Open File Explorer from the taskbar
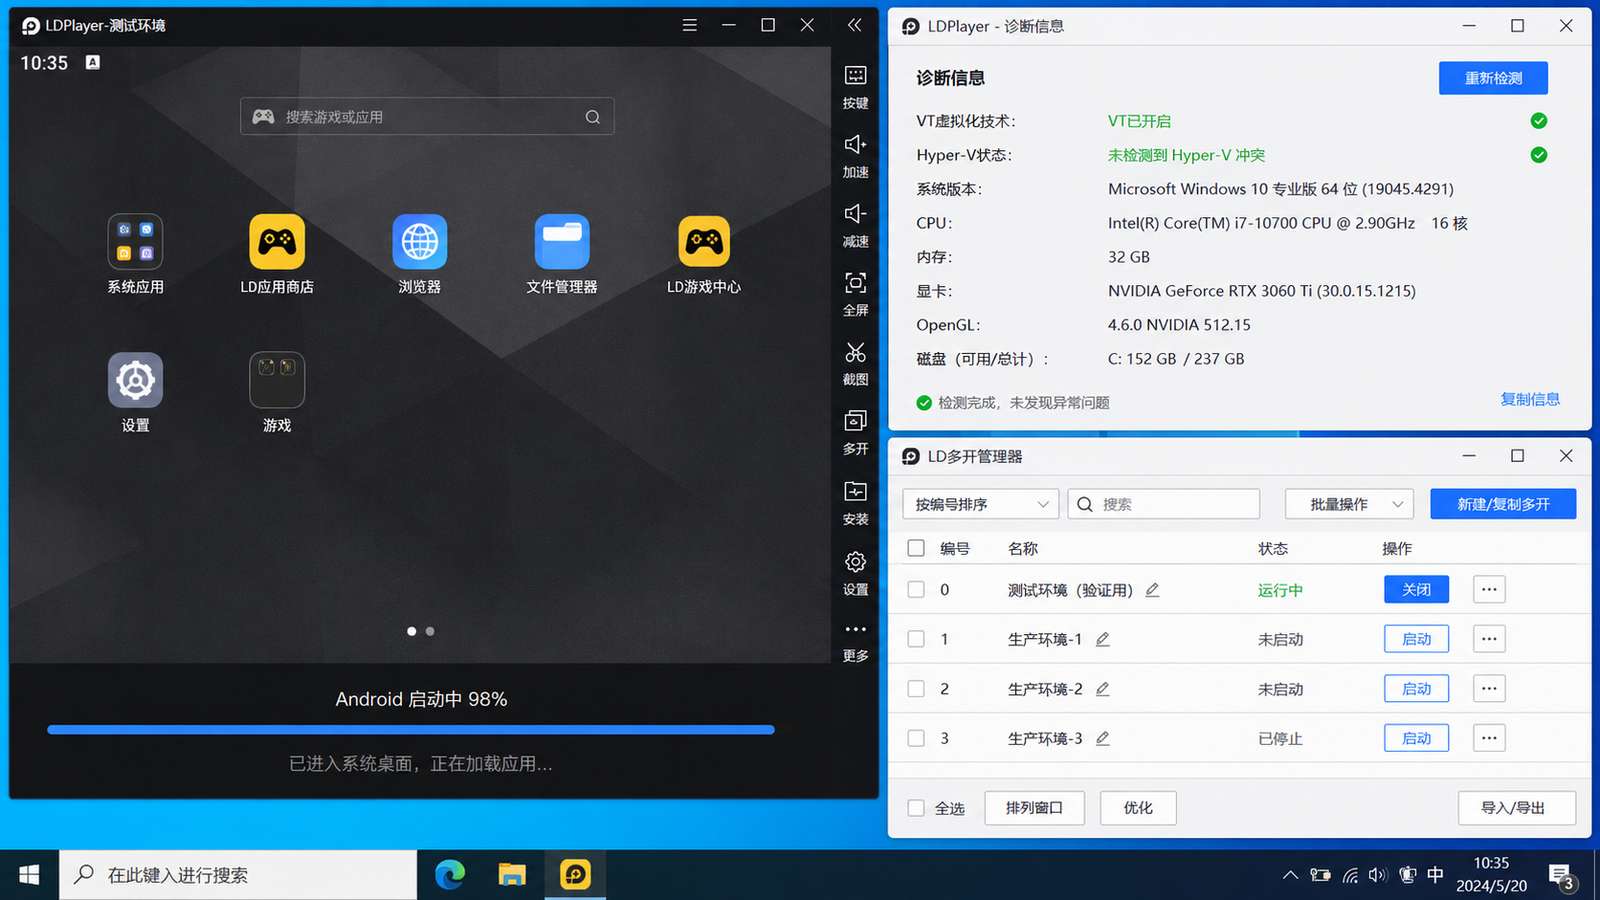The height and width of the screenshot is (900, 1600). [512, 875]
